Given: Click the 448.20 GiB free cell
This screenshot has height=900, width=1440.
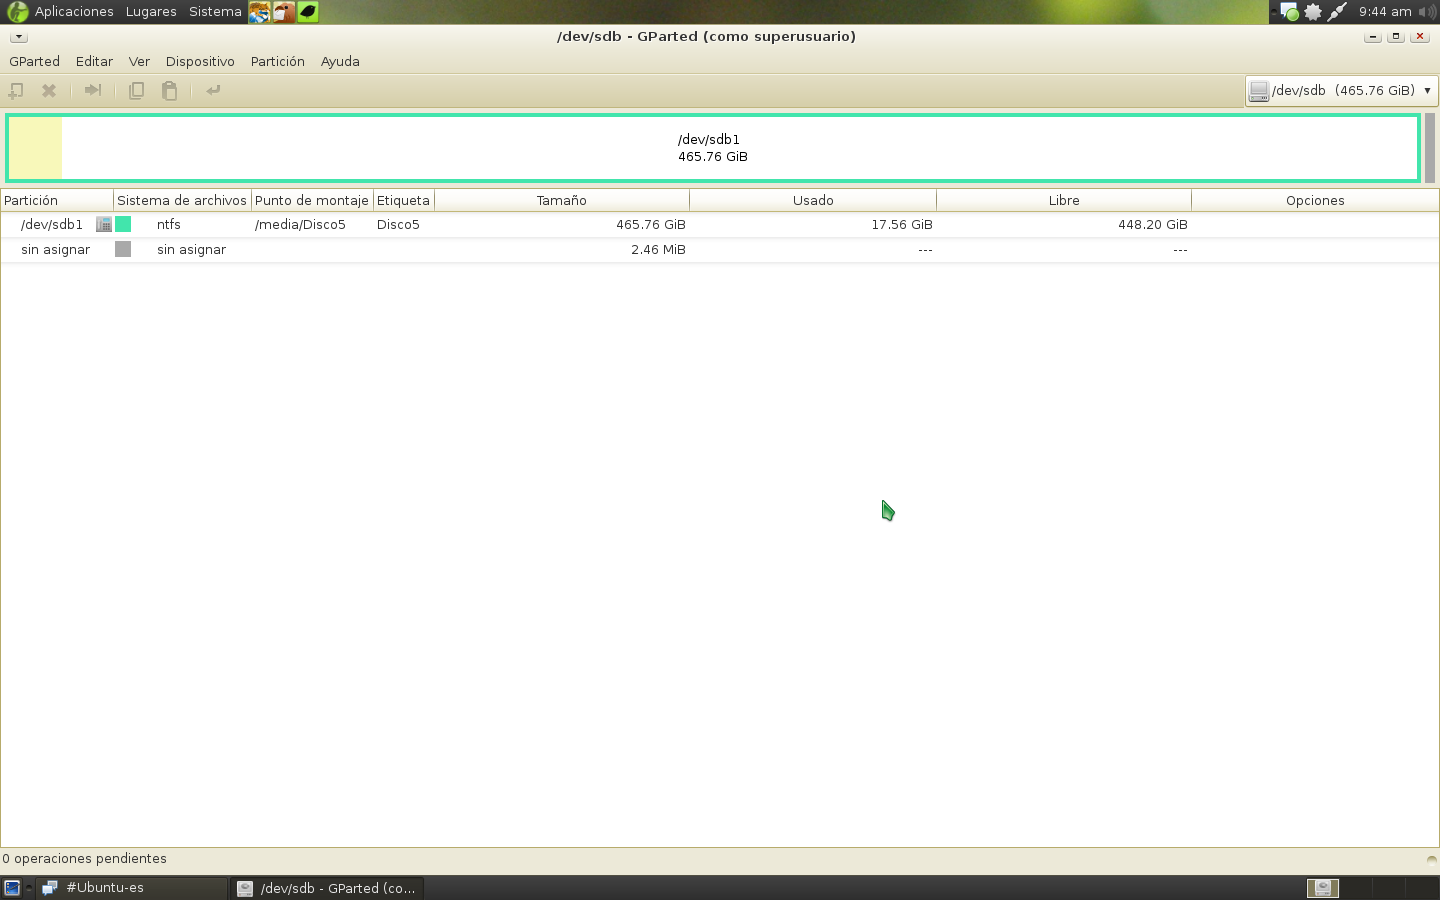Looking at the screenshot, I should [1153, 224].
